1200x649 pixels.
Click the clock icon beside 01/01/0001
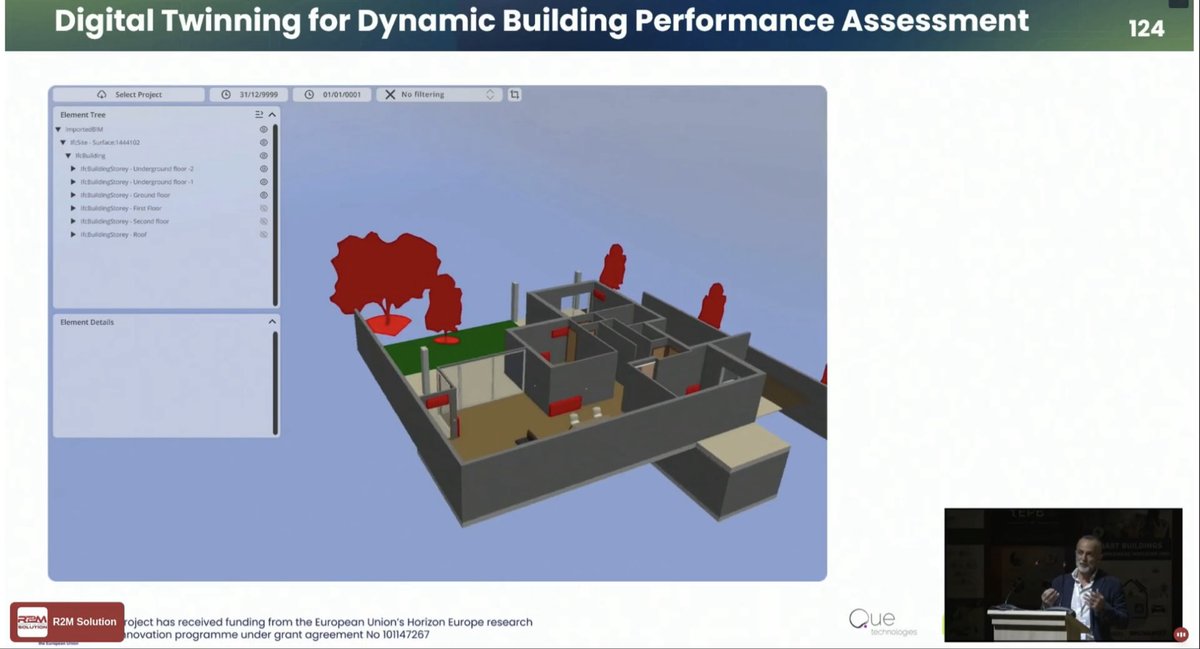pyautogui.click(x=310, y=94)
